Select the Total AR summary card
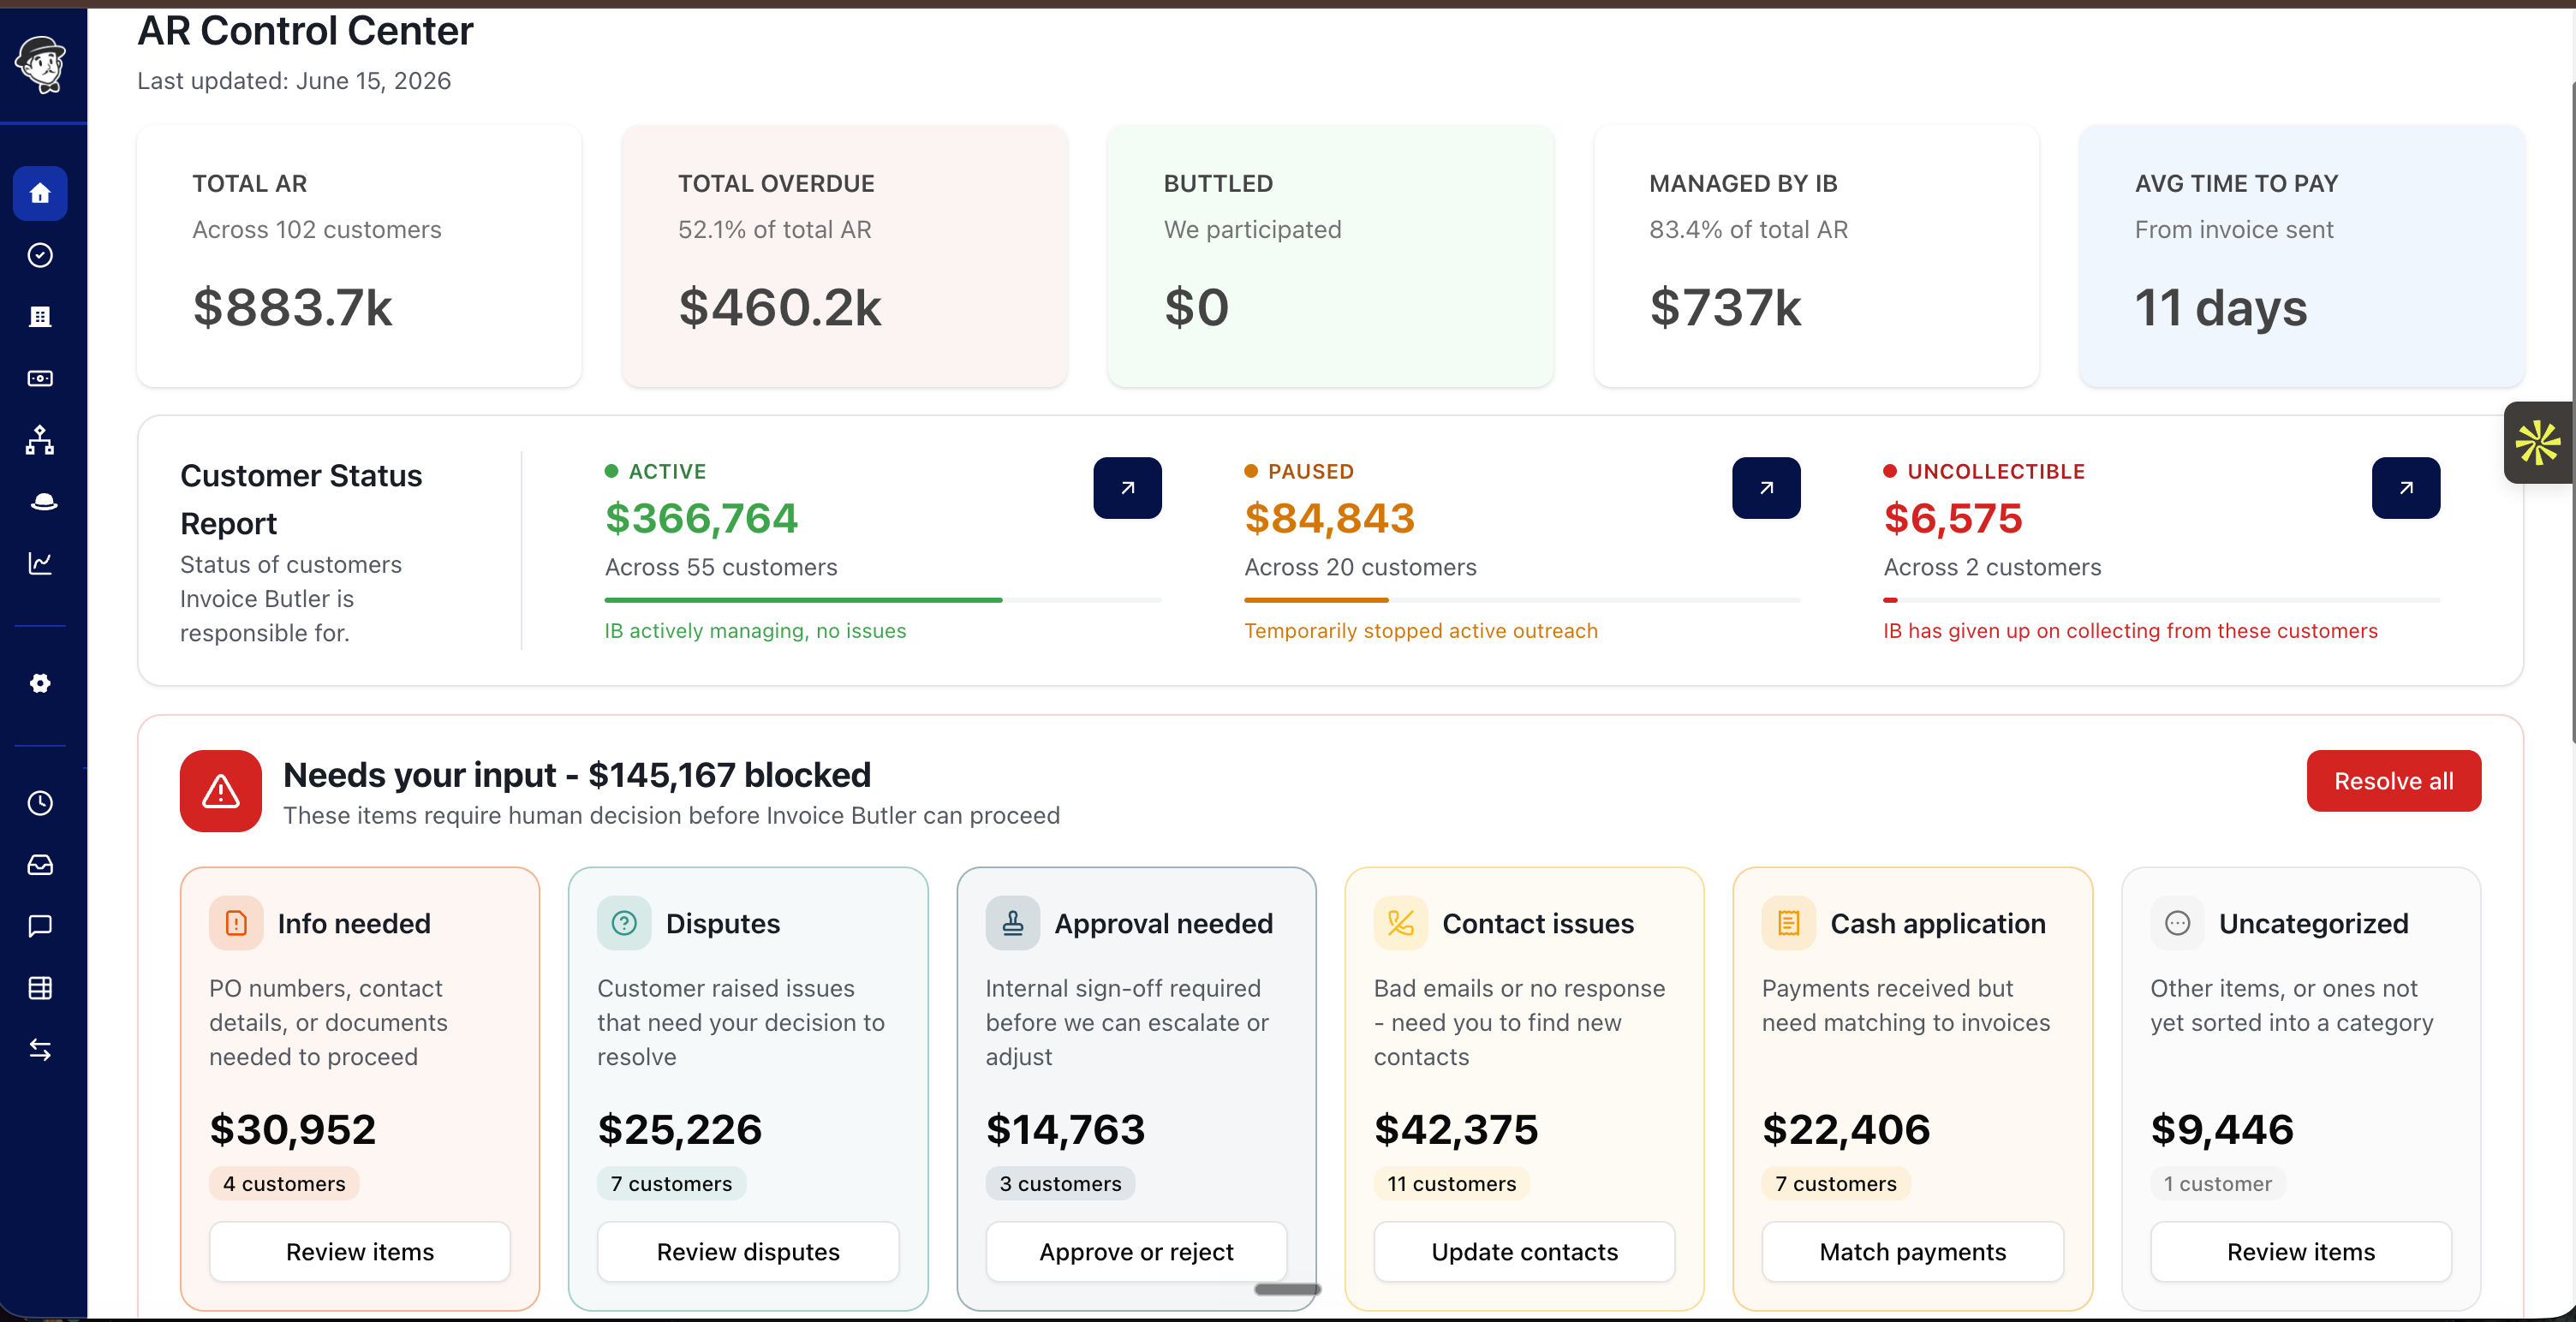2576x1322 pixels. tap(359, 256)
